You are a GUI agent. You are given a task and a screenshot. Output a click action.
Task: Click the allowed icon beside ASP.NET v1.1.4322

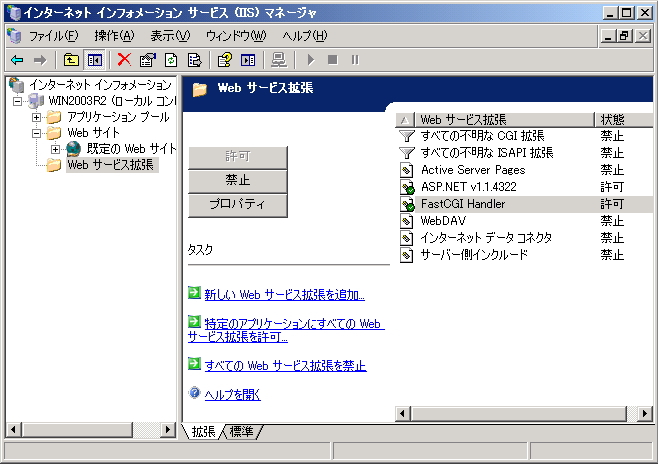pyautogui.click(x=407, y=188)
